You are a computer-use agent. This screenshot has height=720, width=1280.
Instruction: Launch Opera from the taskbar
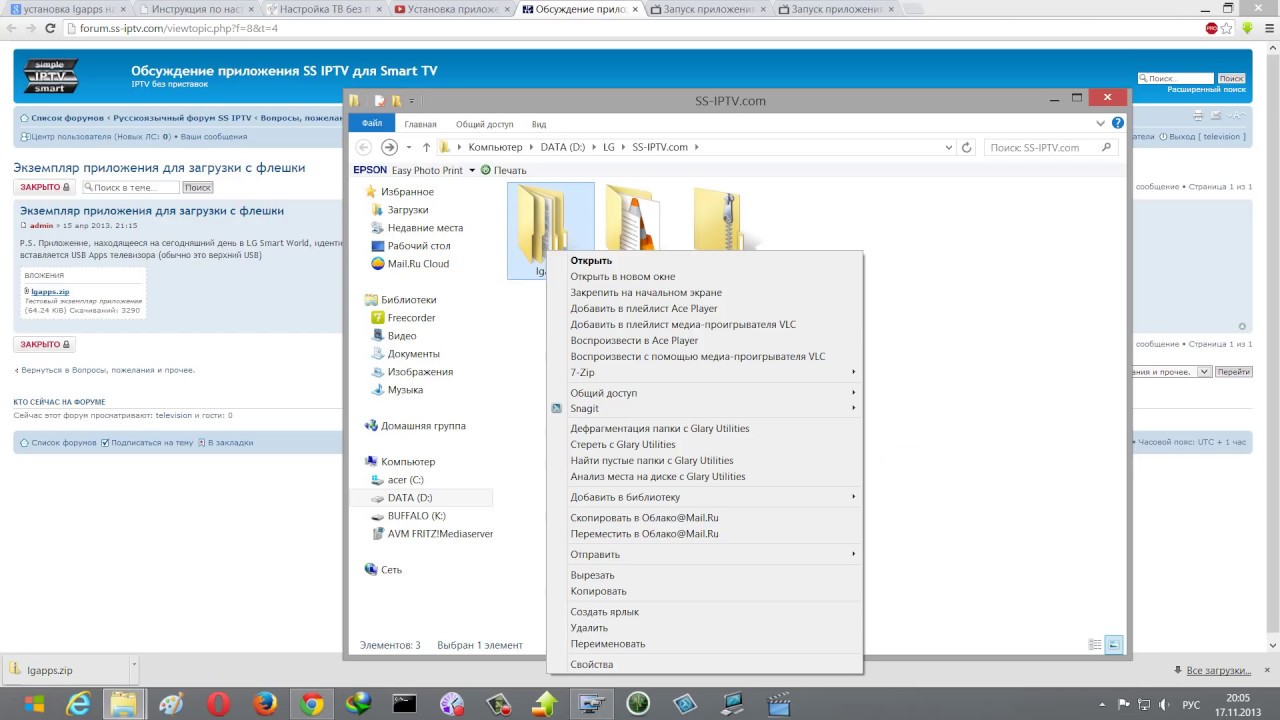click(218, 704)
